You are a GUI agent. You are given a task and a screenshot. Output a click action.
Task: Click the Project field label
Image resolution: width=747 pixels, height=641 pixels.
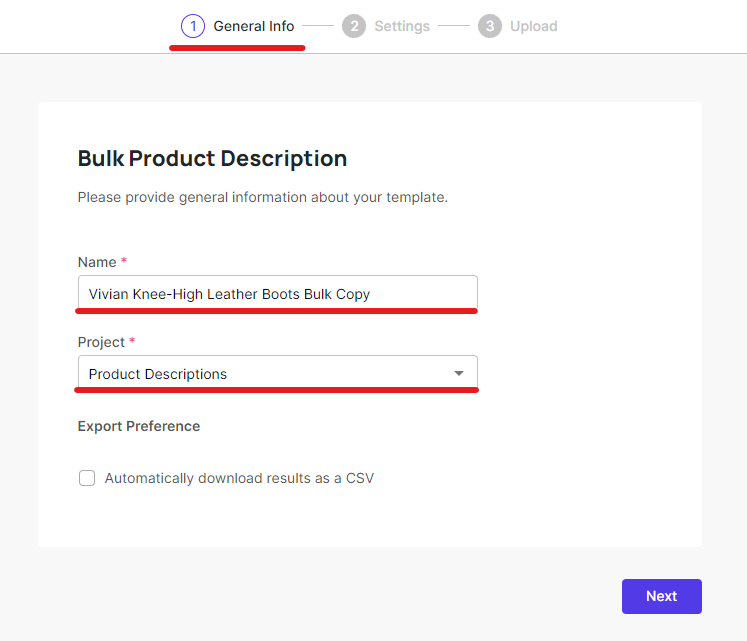101,342
